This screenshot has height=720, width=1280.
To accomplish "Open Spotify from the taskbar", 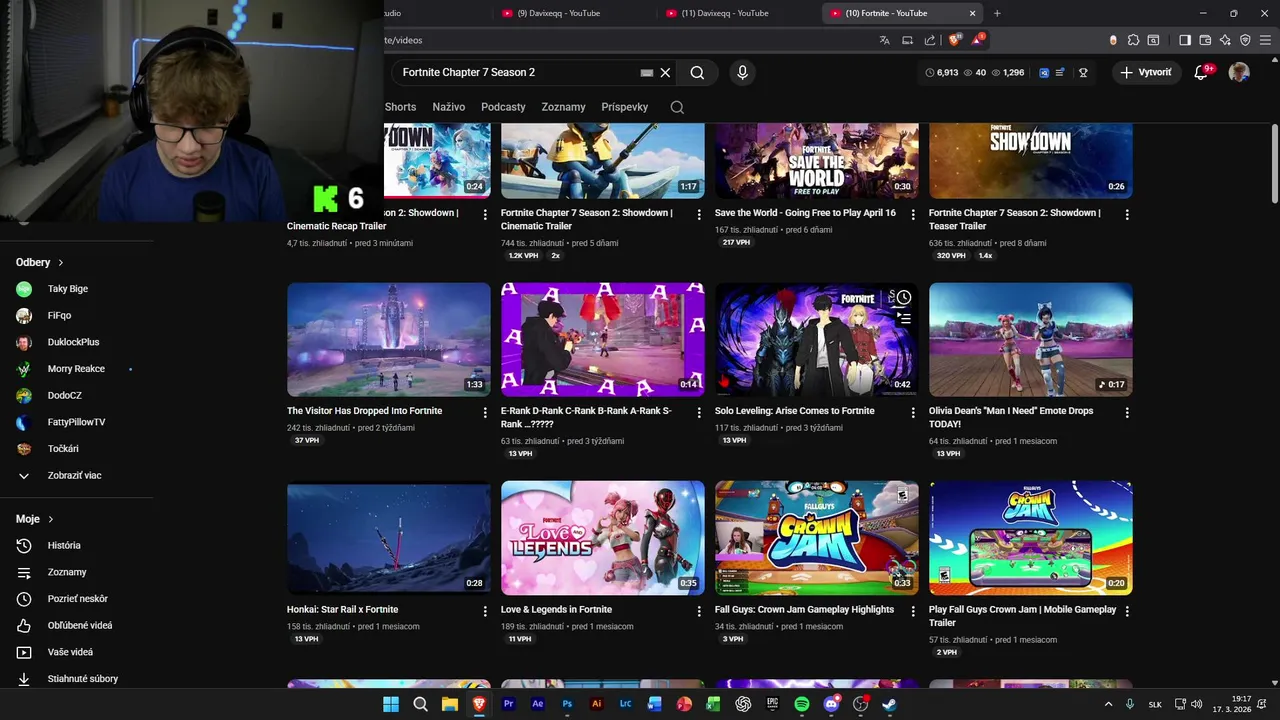I will (802, 704).
